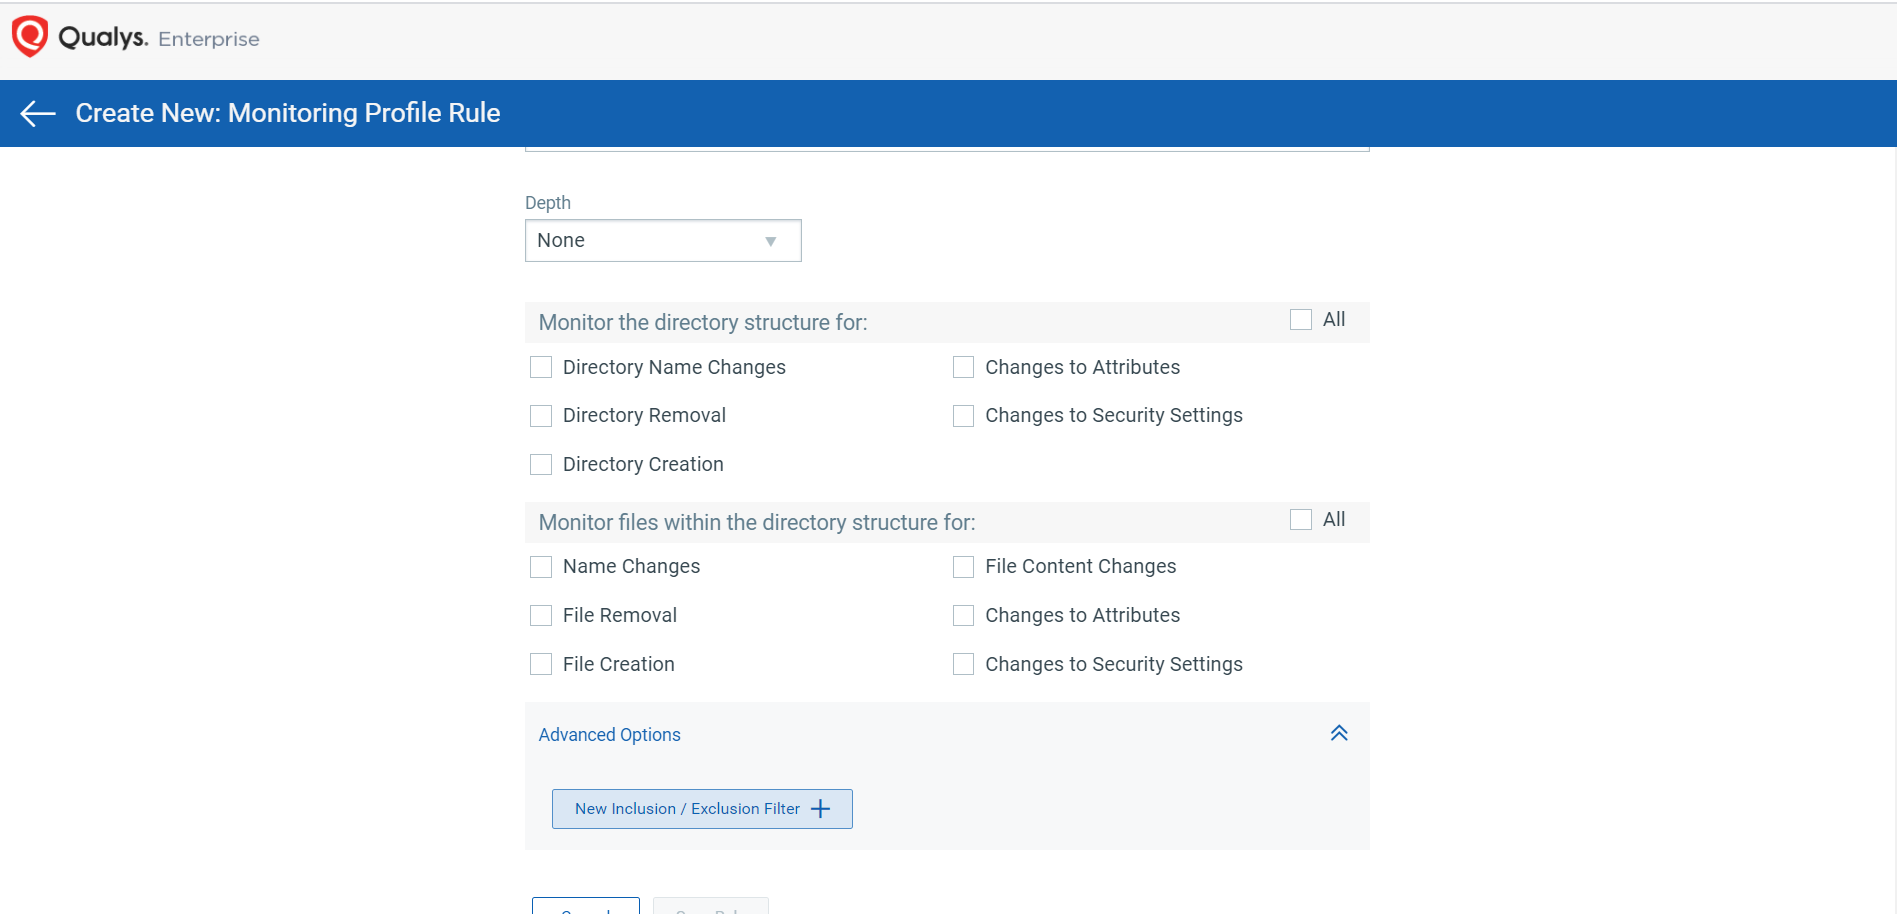This screenshot has height=914, width=1897.
Task: Collapse Advanced Options using the double chevron
Action: (x=1339, y=734)
